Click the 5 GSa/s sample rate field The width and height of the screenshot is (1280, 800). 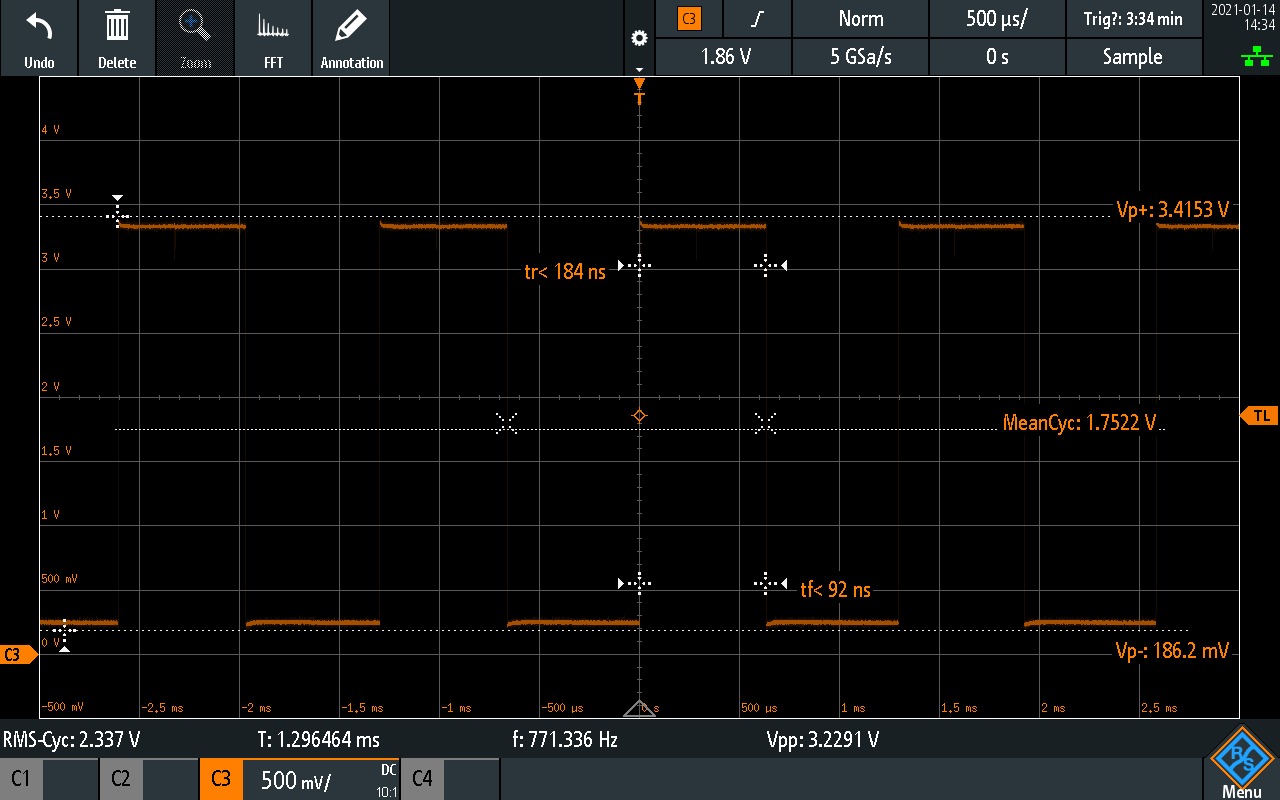(860, 57)
